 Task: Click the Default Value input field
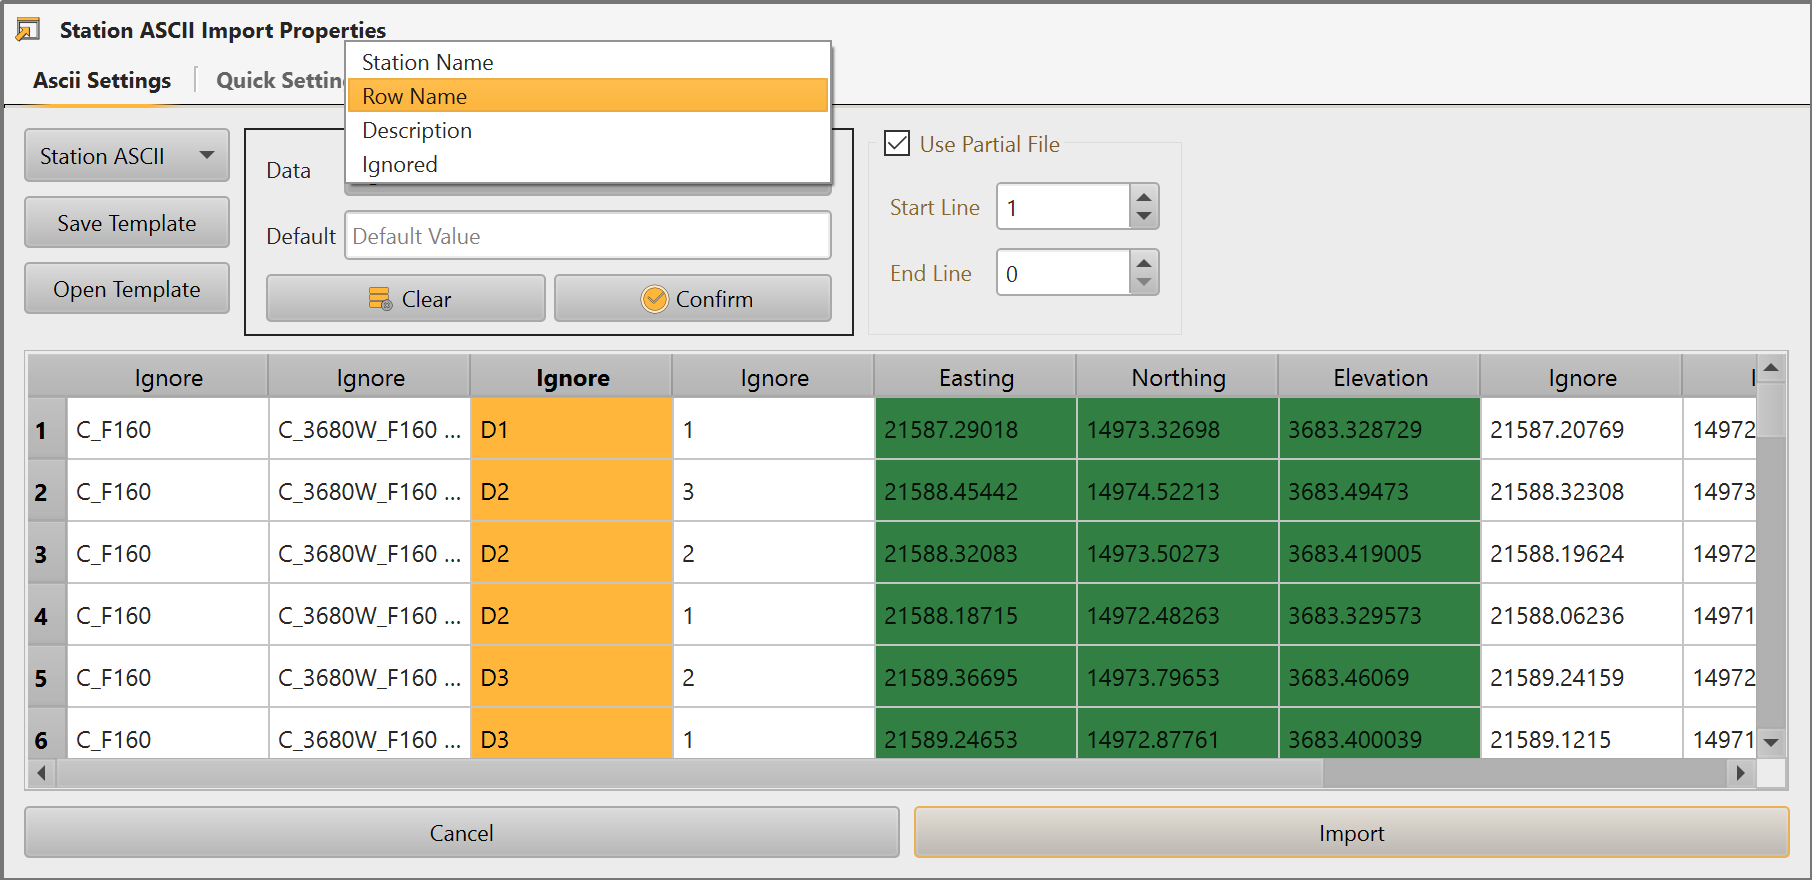point(588,236)
